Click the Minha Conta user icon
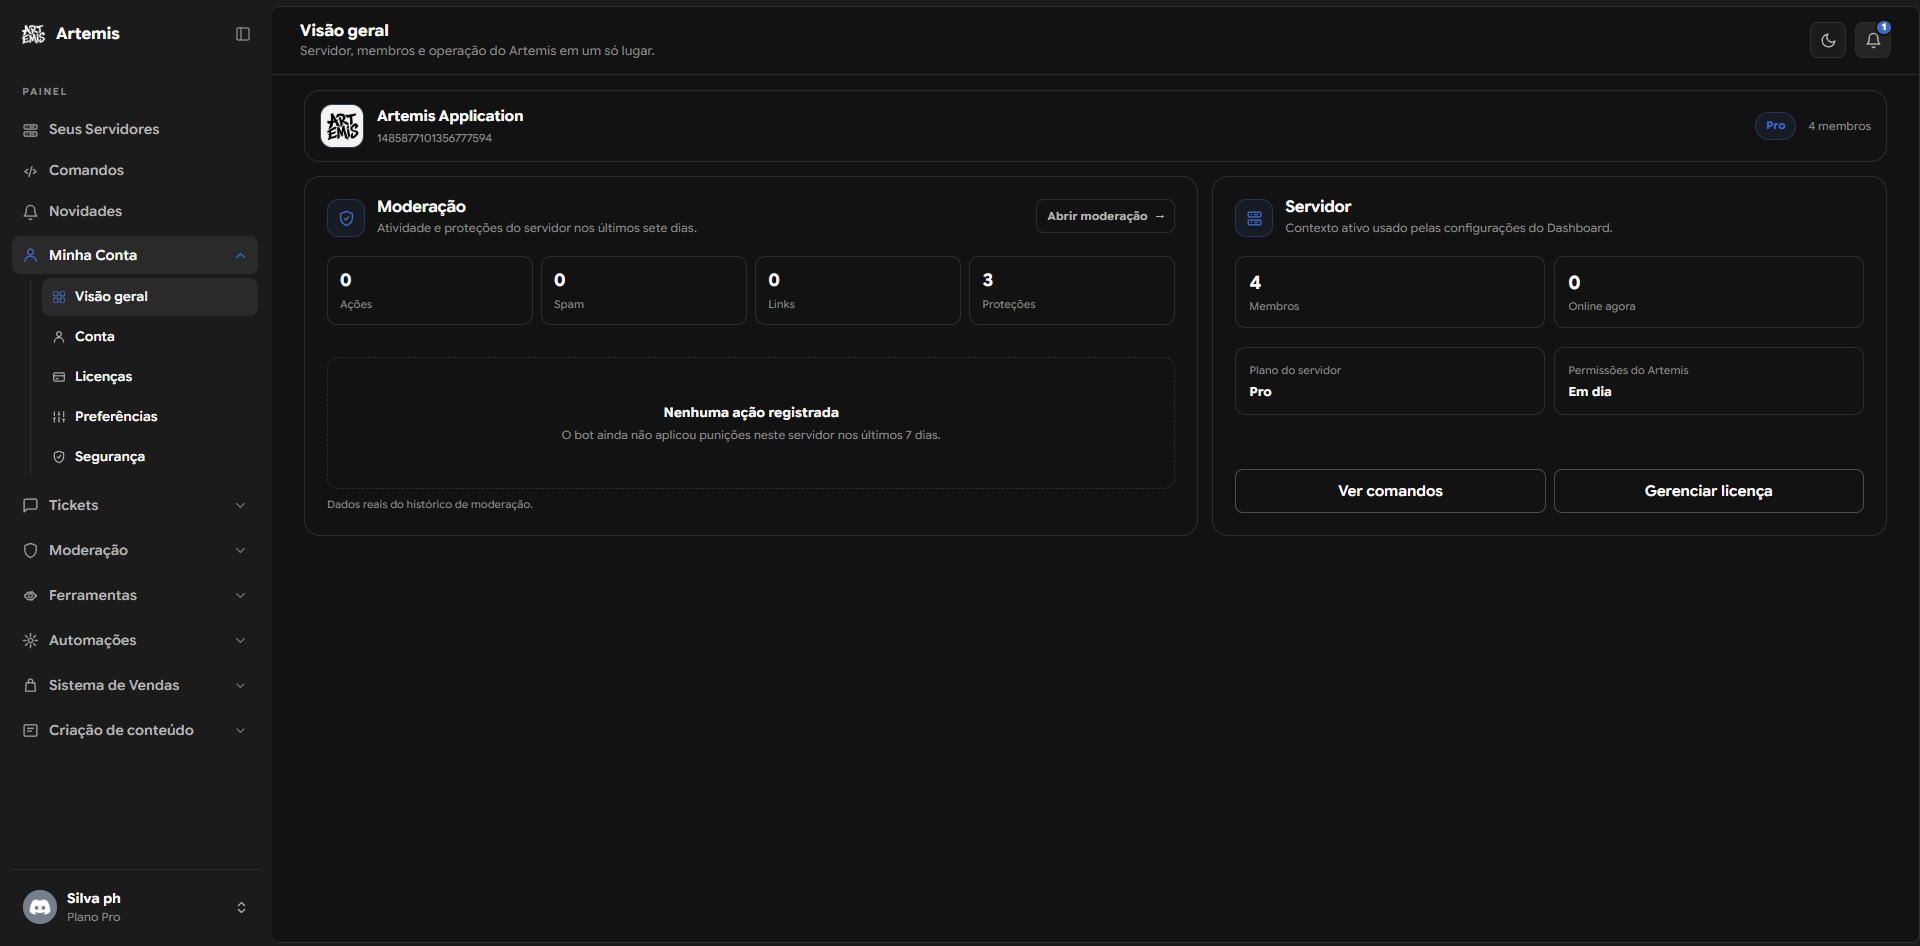This screenshot has width=1920, height=946. click(x=31, y=255)
